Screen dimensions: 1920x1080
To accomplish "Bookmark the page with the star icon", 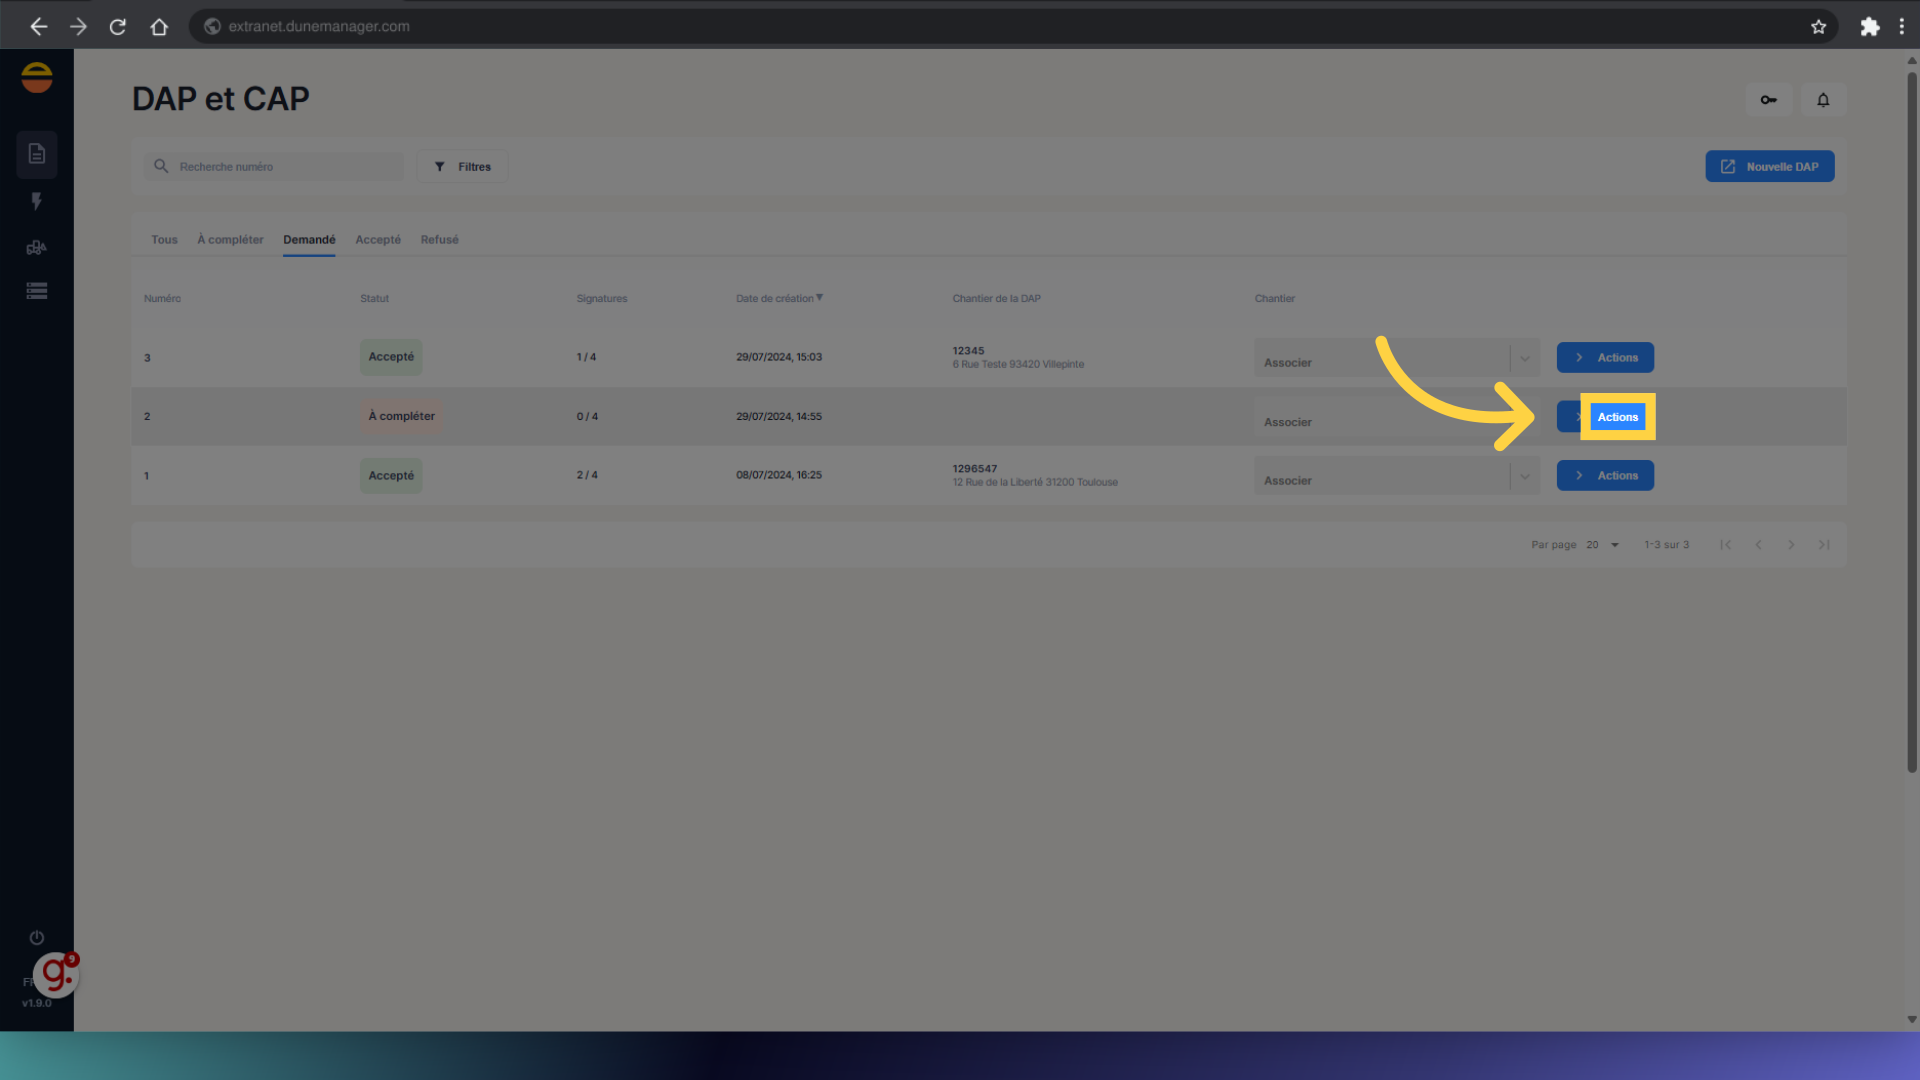I will coord(1818,27).
